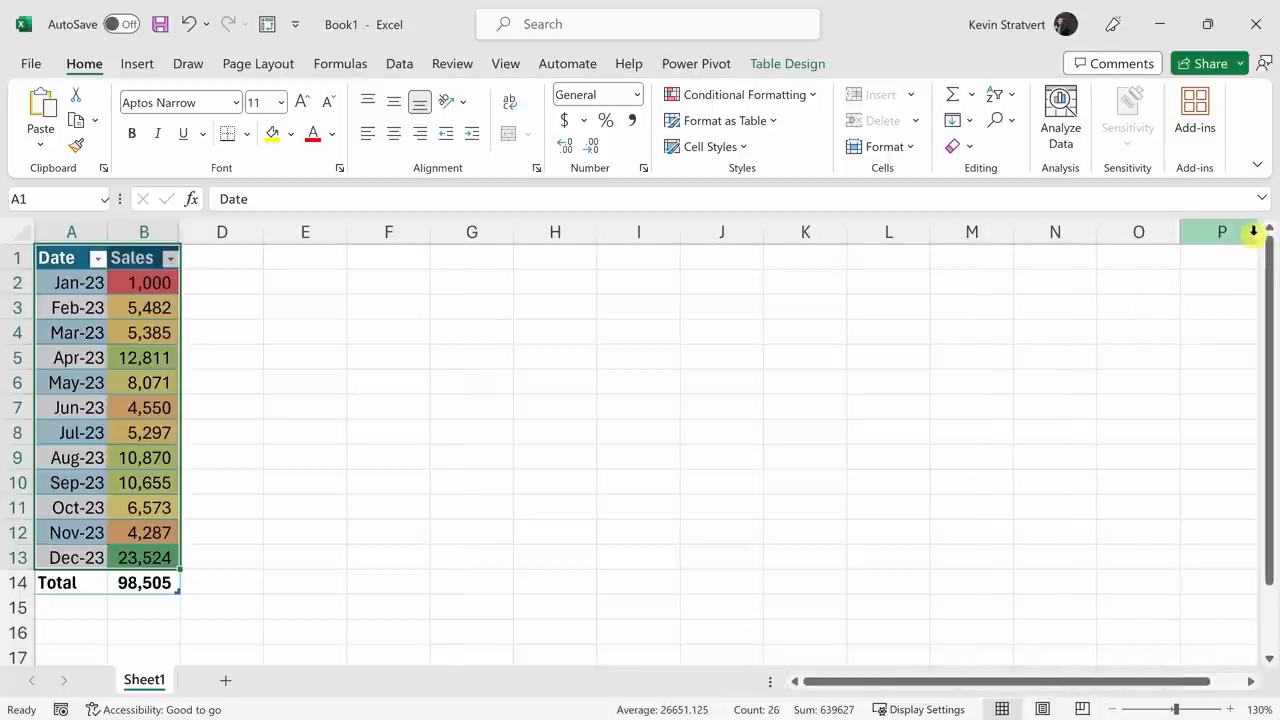Open Analyze Data
Viewport: 1280px width, 720px height.
pos(1060,117)
